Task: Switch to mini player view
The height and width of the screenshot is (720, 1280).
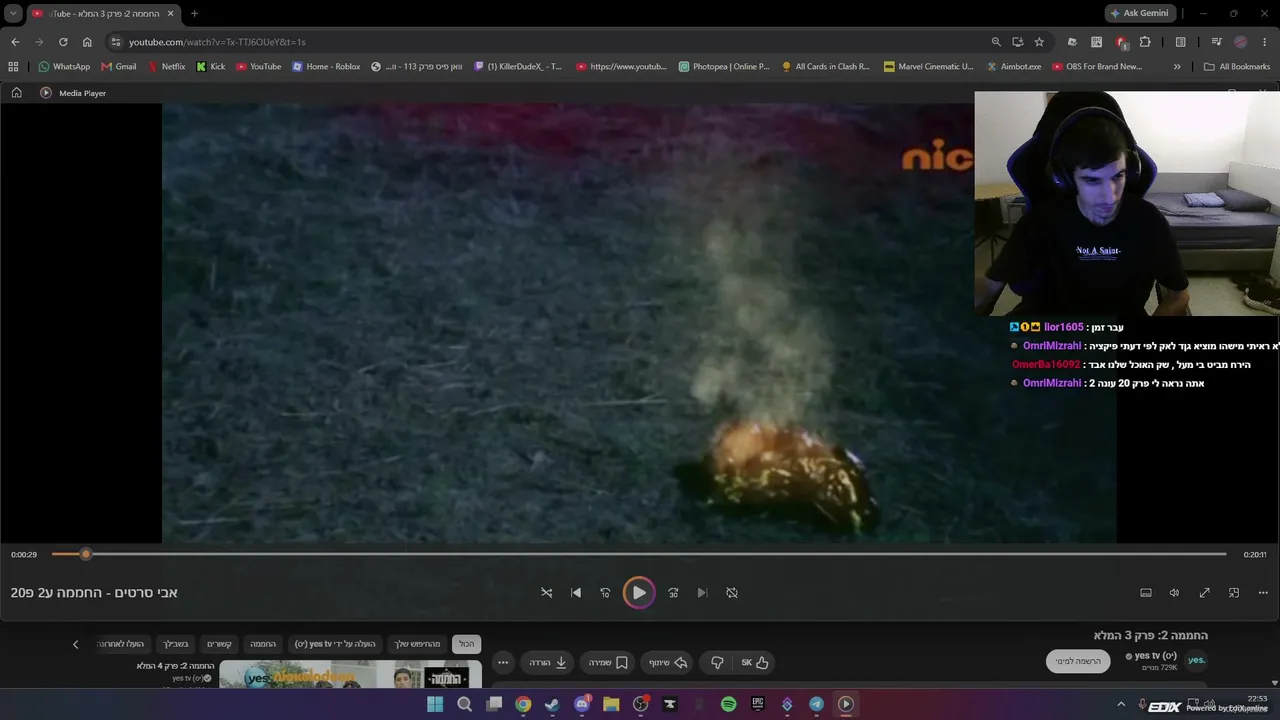Action: pos(1234,593)
